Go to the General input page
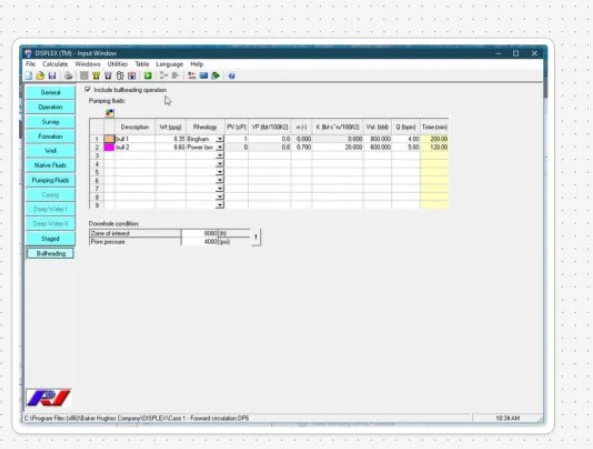The image size is (593, 449). coord(50,92)
